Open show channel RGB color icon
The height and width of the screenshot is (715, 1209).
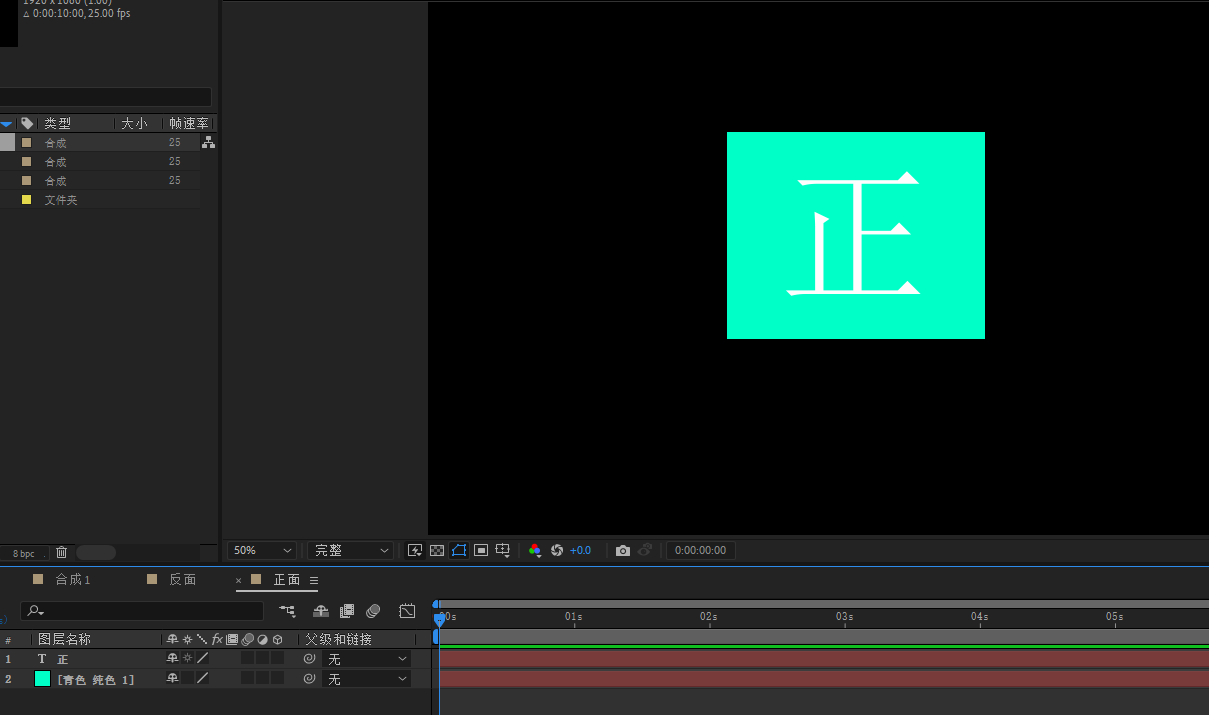tap(535, 550)
